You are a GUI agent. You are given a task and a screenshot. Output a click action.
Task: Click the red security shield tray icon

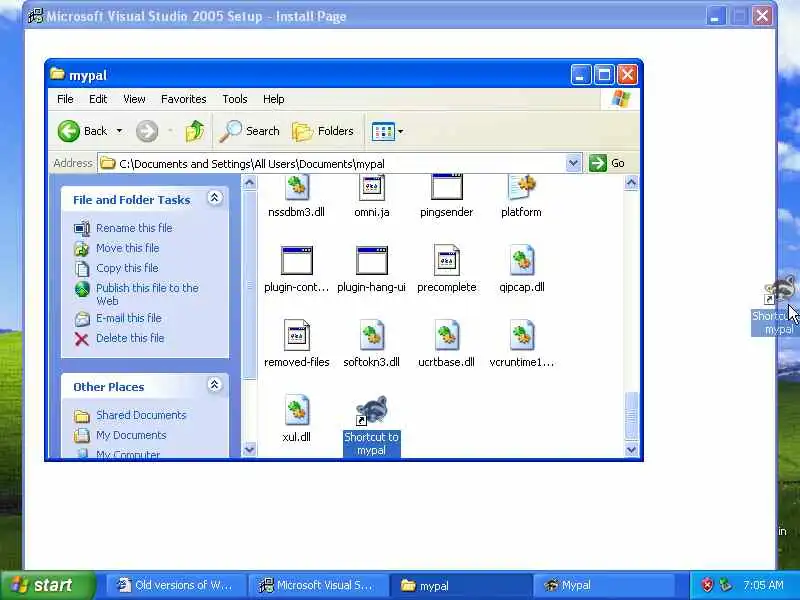click(707, 585)
